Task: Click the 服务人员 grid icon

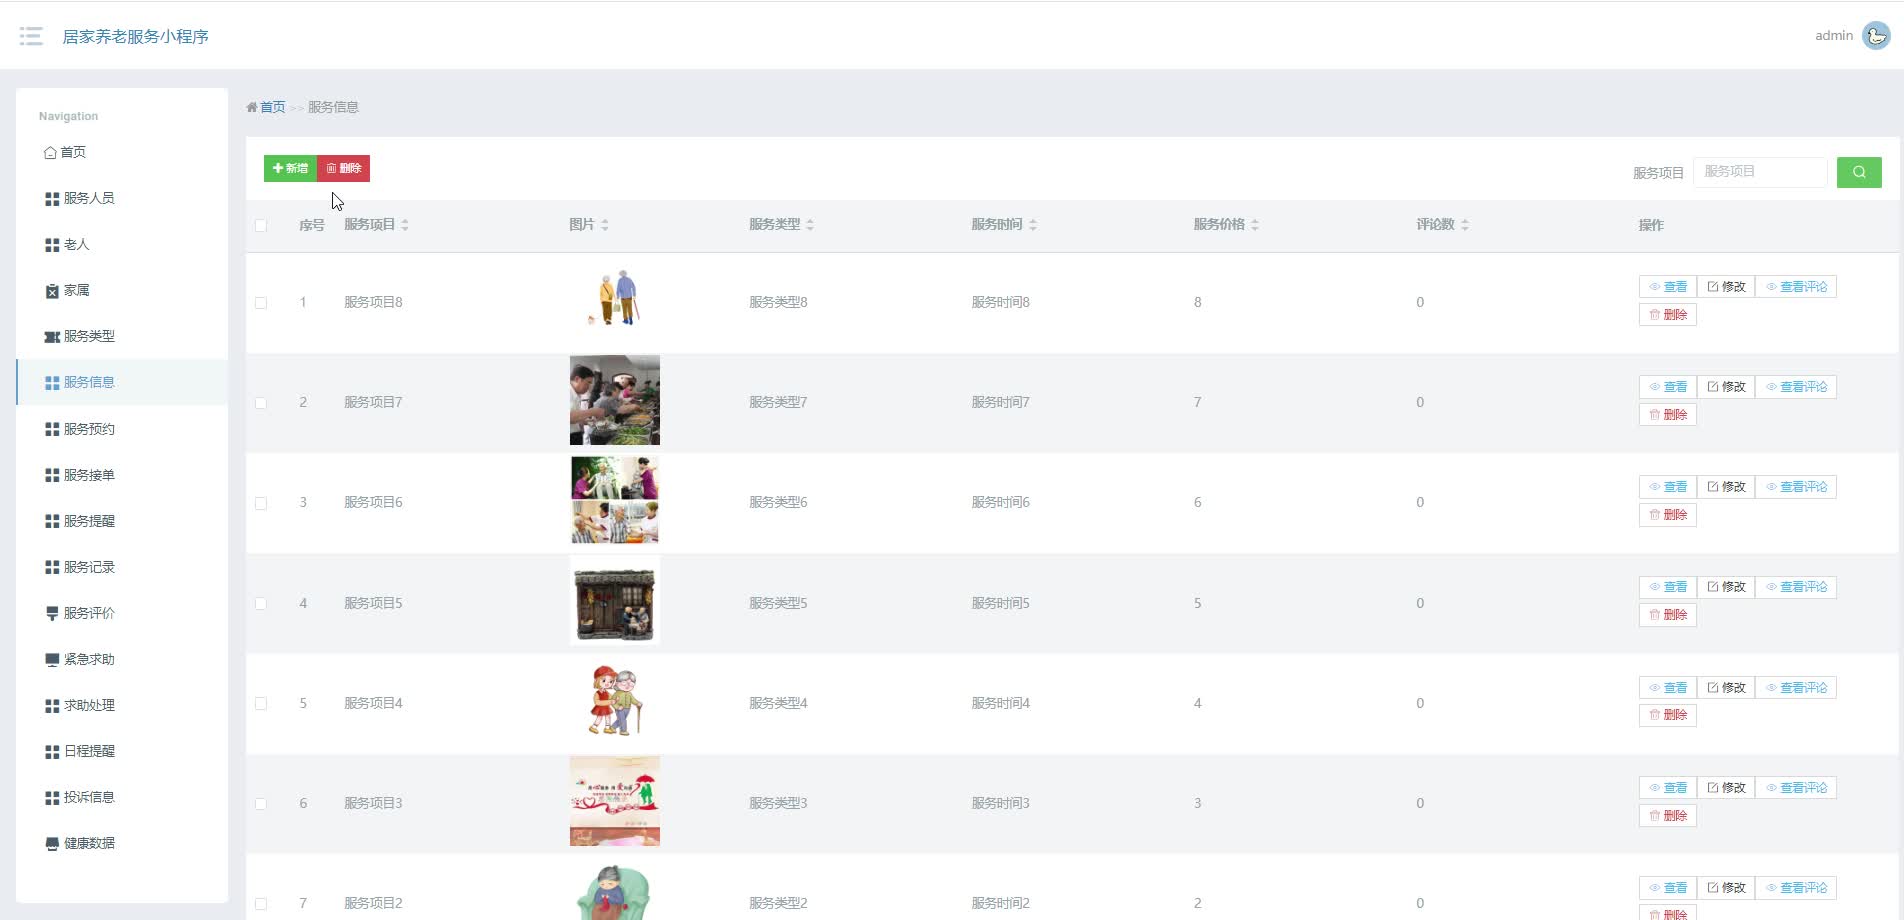Action: click(x=52, y=199)
